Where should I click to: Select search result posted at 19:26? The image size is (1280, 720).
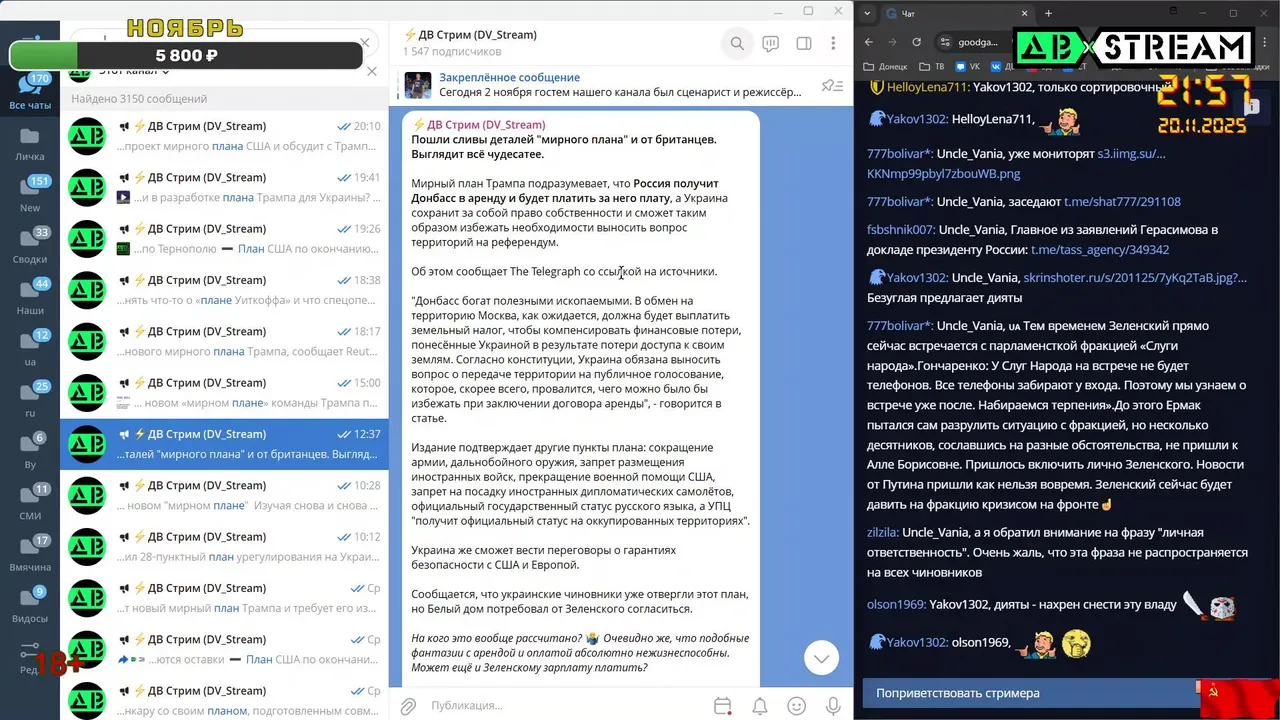click(x=224, y=238)
